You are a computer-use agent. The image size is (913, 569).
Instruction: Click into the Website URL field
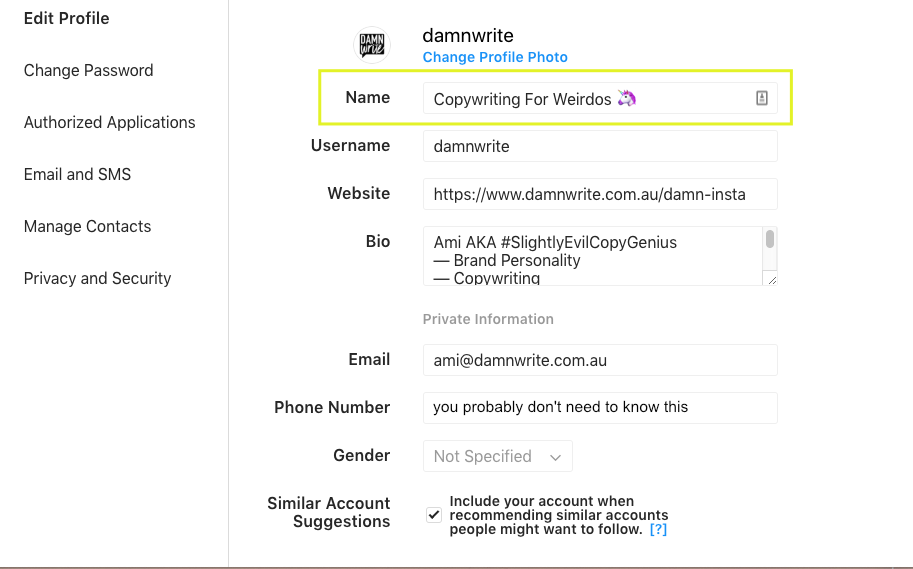click(600, 194)
